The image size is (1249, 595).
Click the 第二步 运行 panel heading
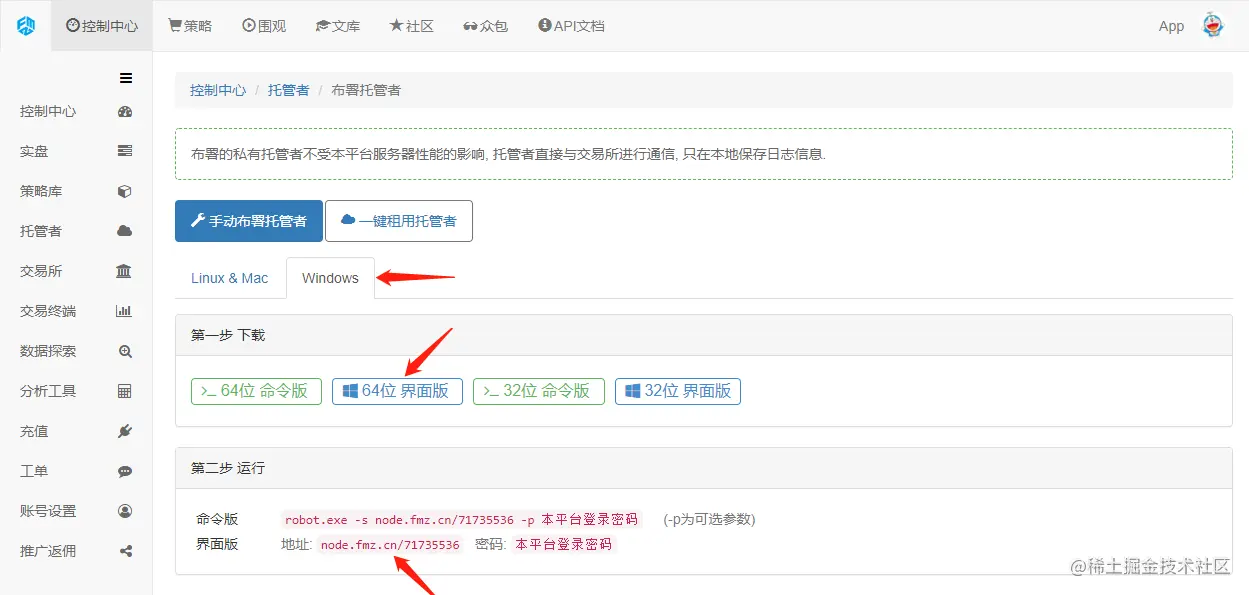[704, 468]
